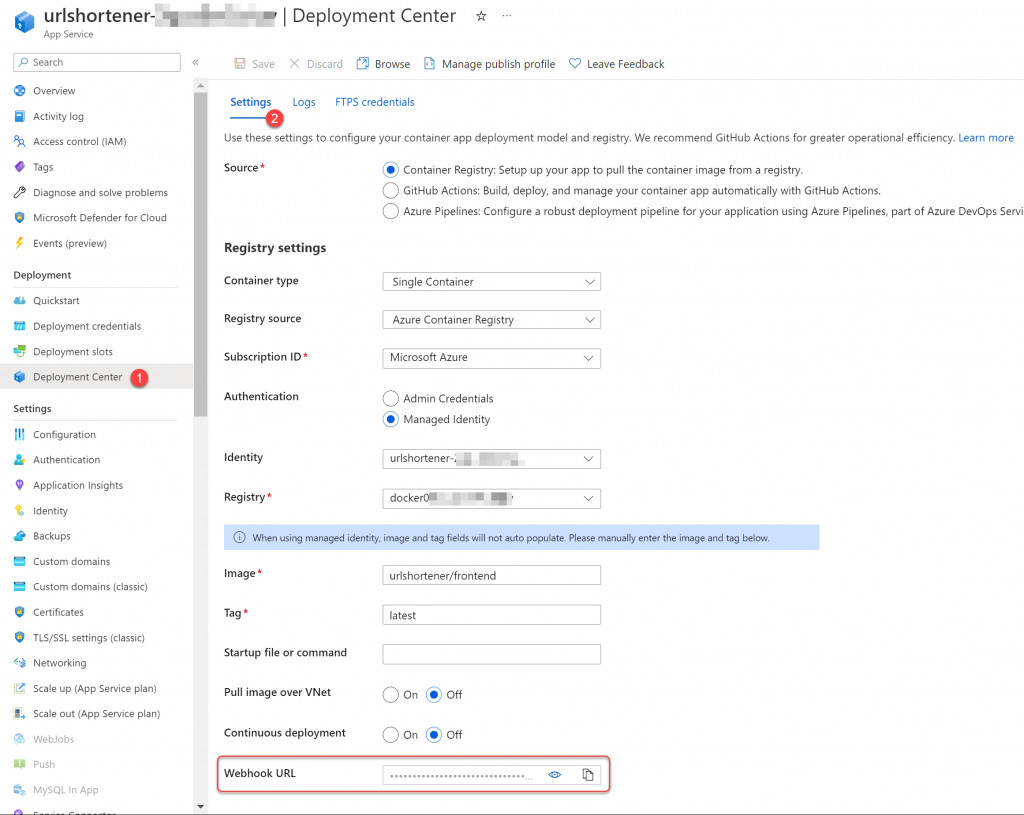Click the sidebar Search box
1024x815 pixels.
click(97, 62)
